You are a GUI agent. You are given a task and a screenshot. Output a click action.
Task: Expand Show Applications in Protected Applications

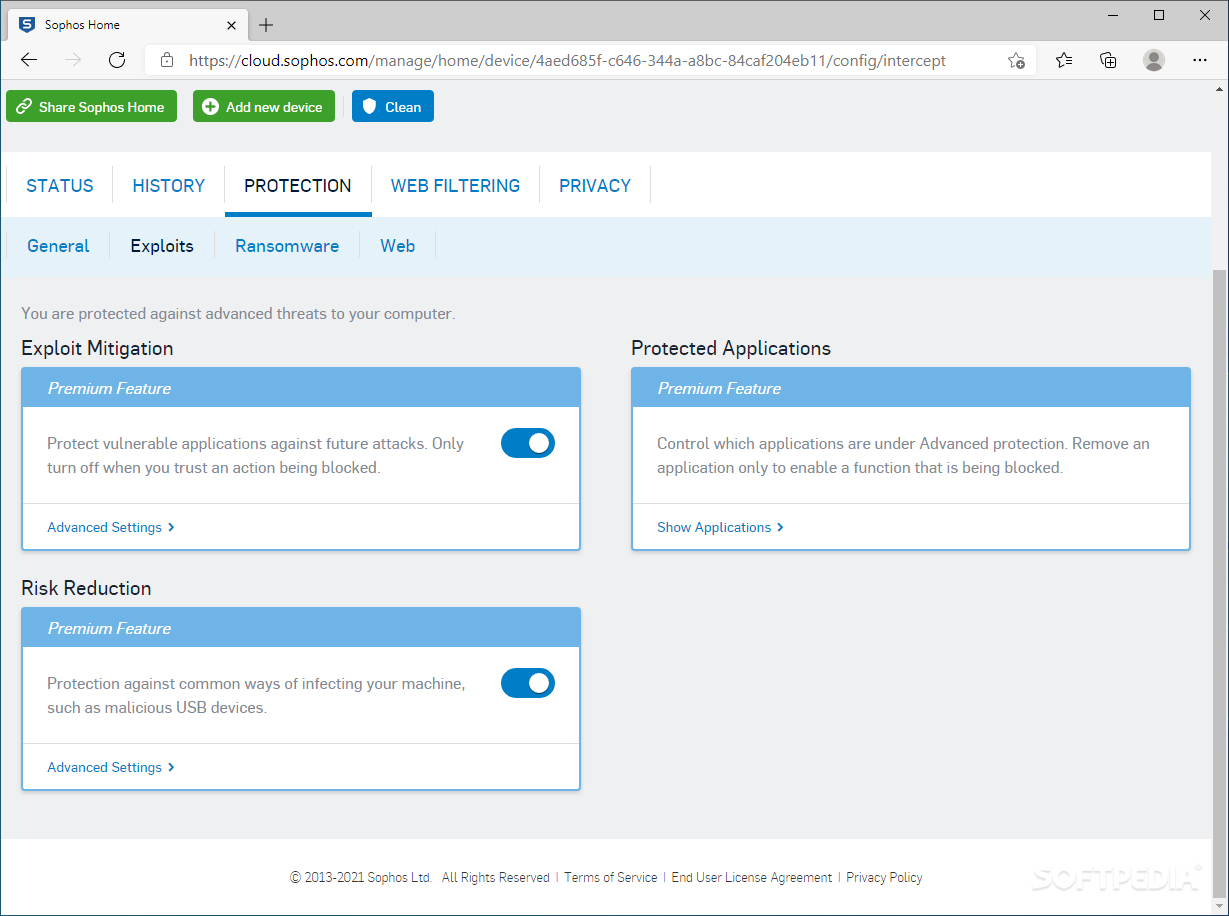[x=720, y=527]
